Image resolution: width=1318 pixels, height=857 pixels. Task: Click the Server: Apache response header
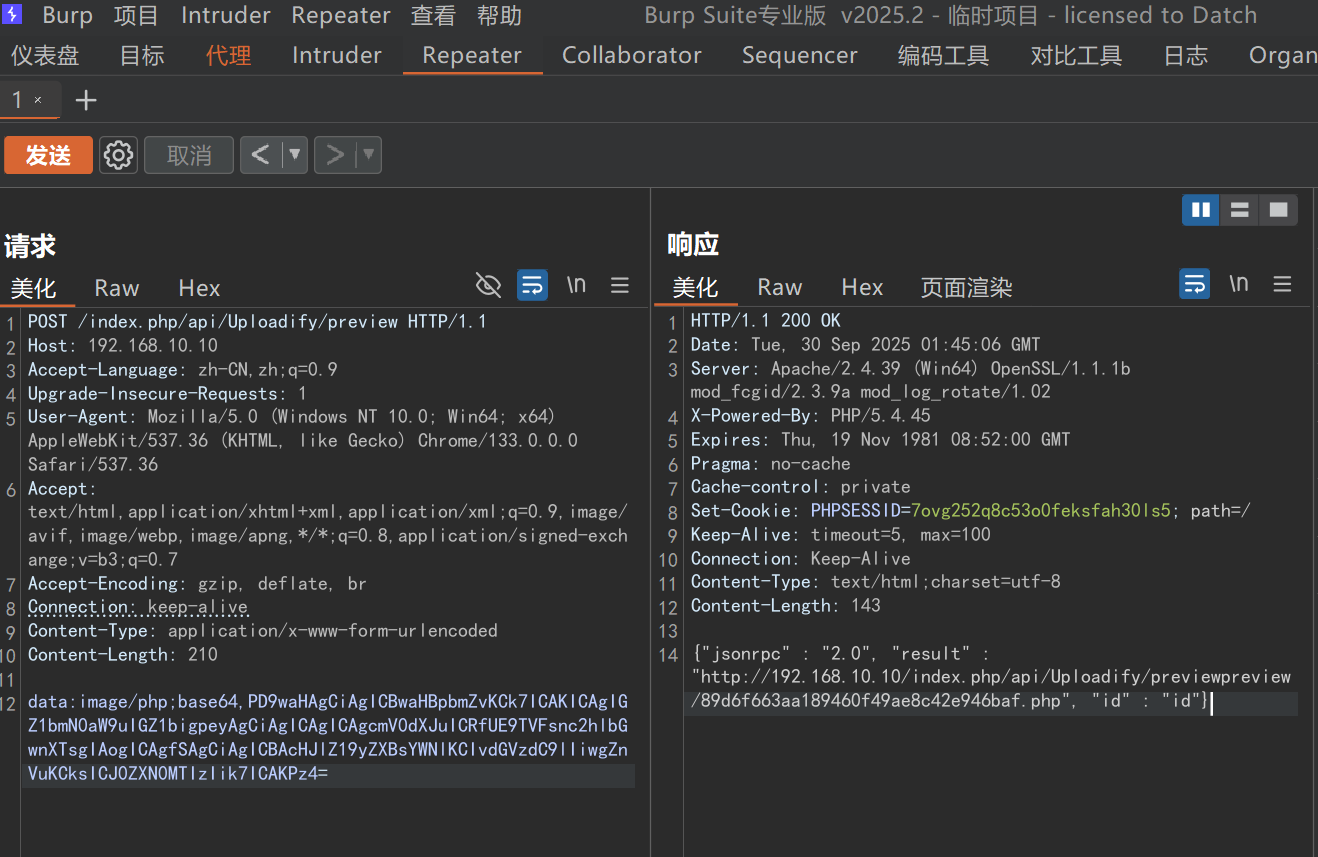(911, 380)
